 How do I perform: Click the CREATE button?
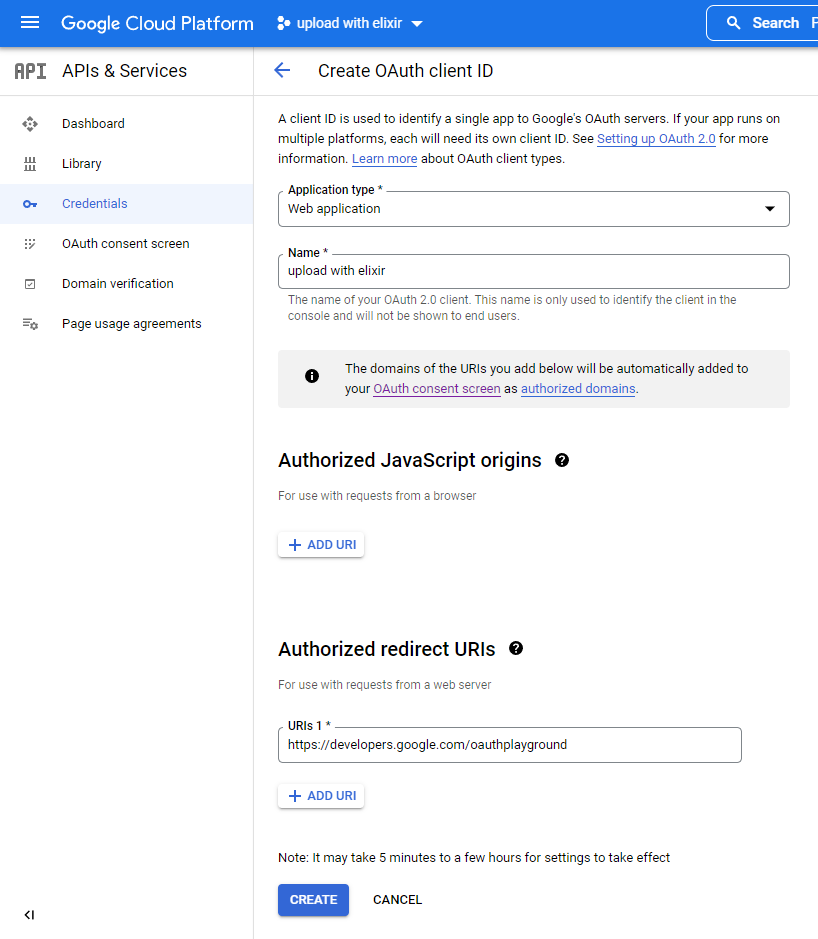(313, 900)
